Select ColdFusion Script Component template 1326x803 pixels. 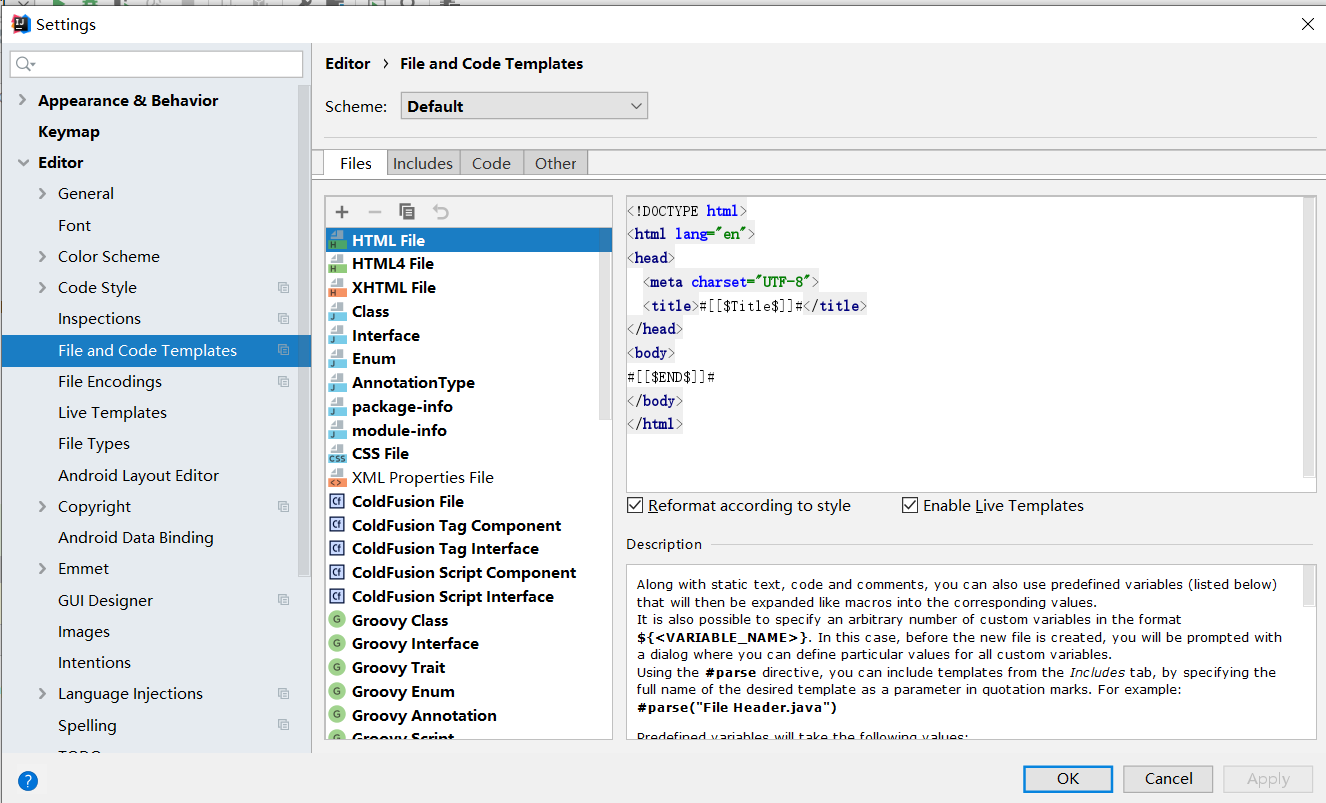(x=464, y=573)
